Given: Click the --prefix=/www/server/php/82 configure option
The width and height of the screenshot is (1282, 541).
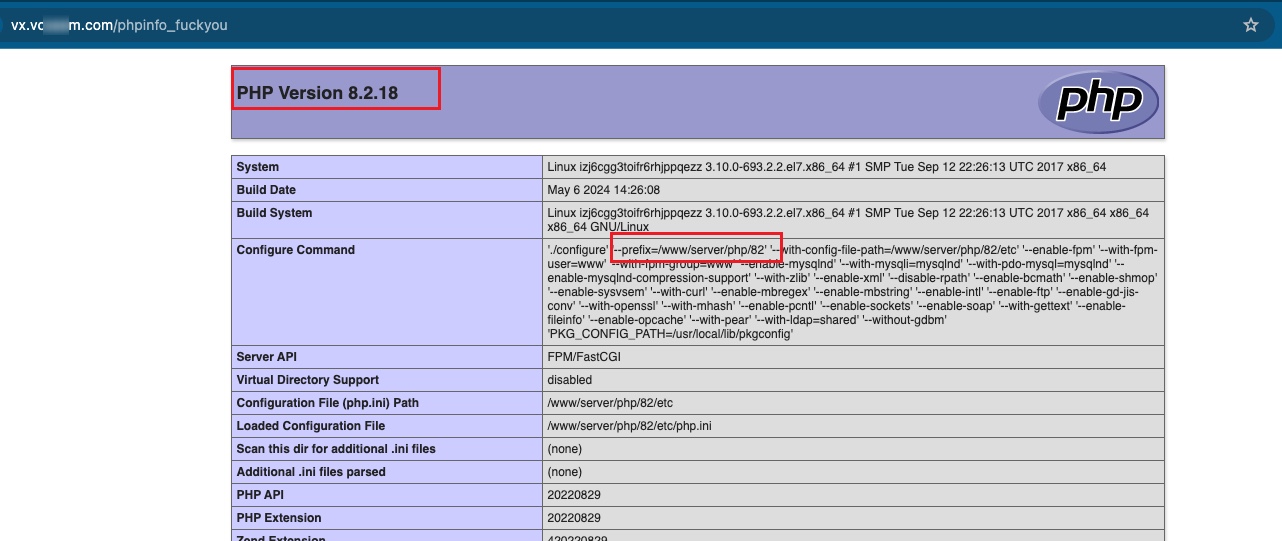Looking at the screenshot, I should (x=694, y=250).
